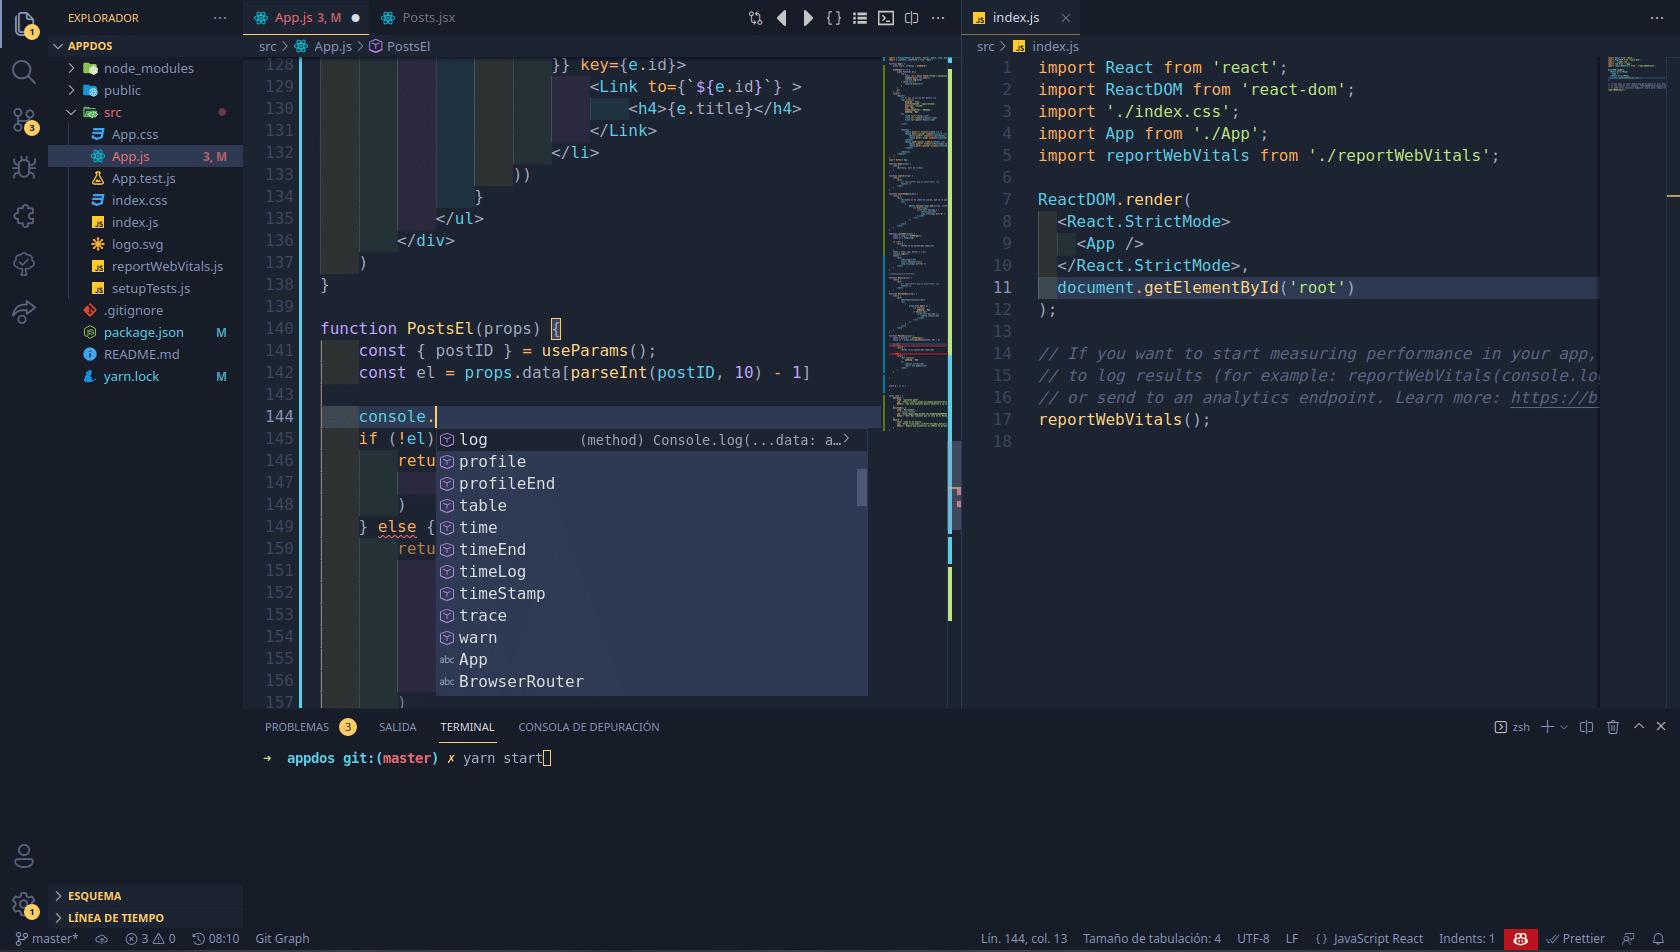This screenshot has height=952, width=1680.
Task: Open the Extensions view
Action: coord(23,216)
